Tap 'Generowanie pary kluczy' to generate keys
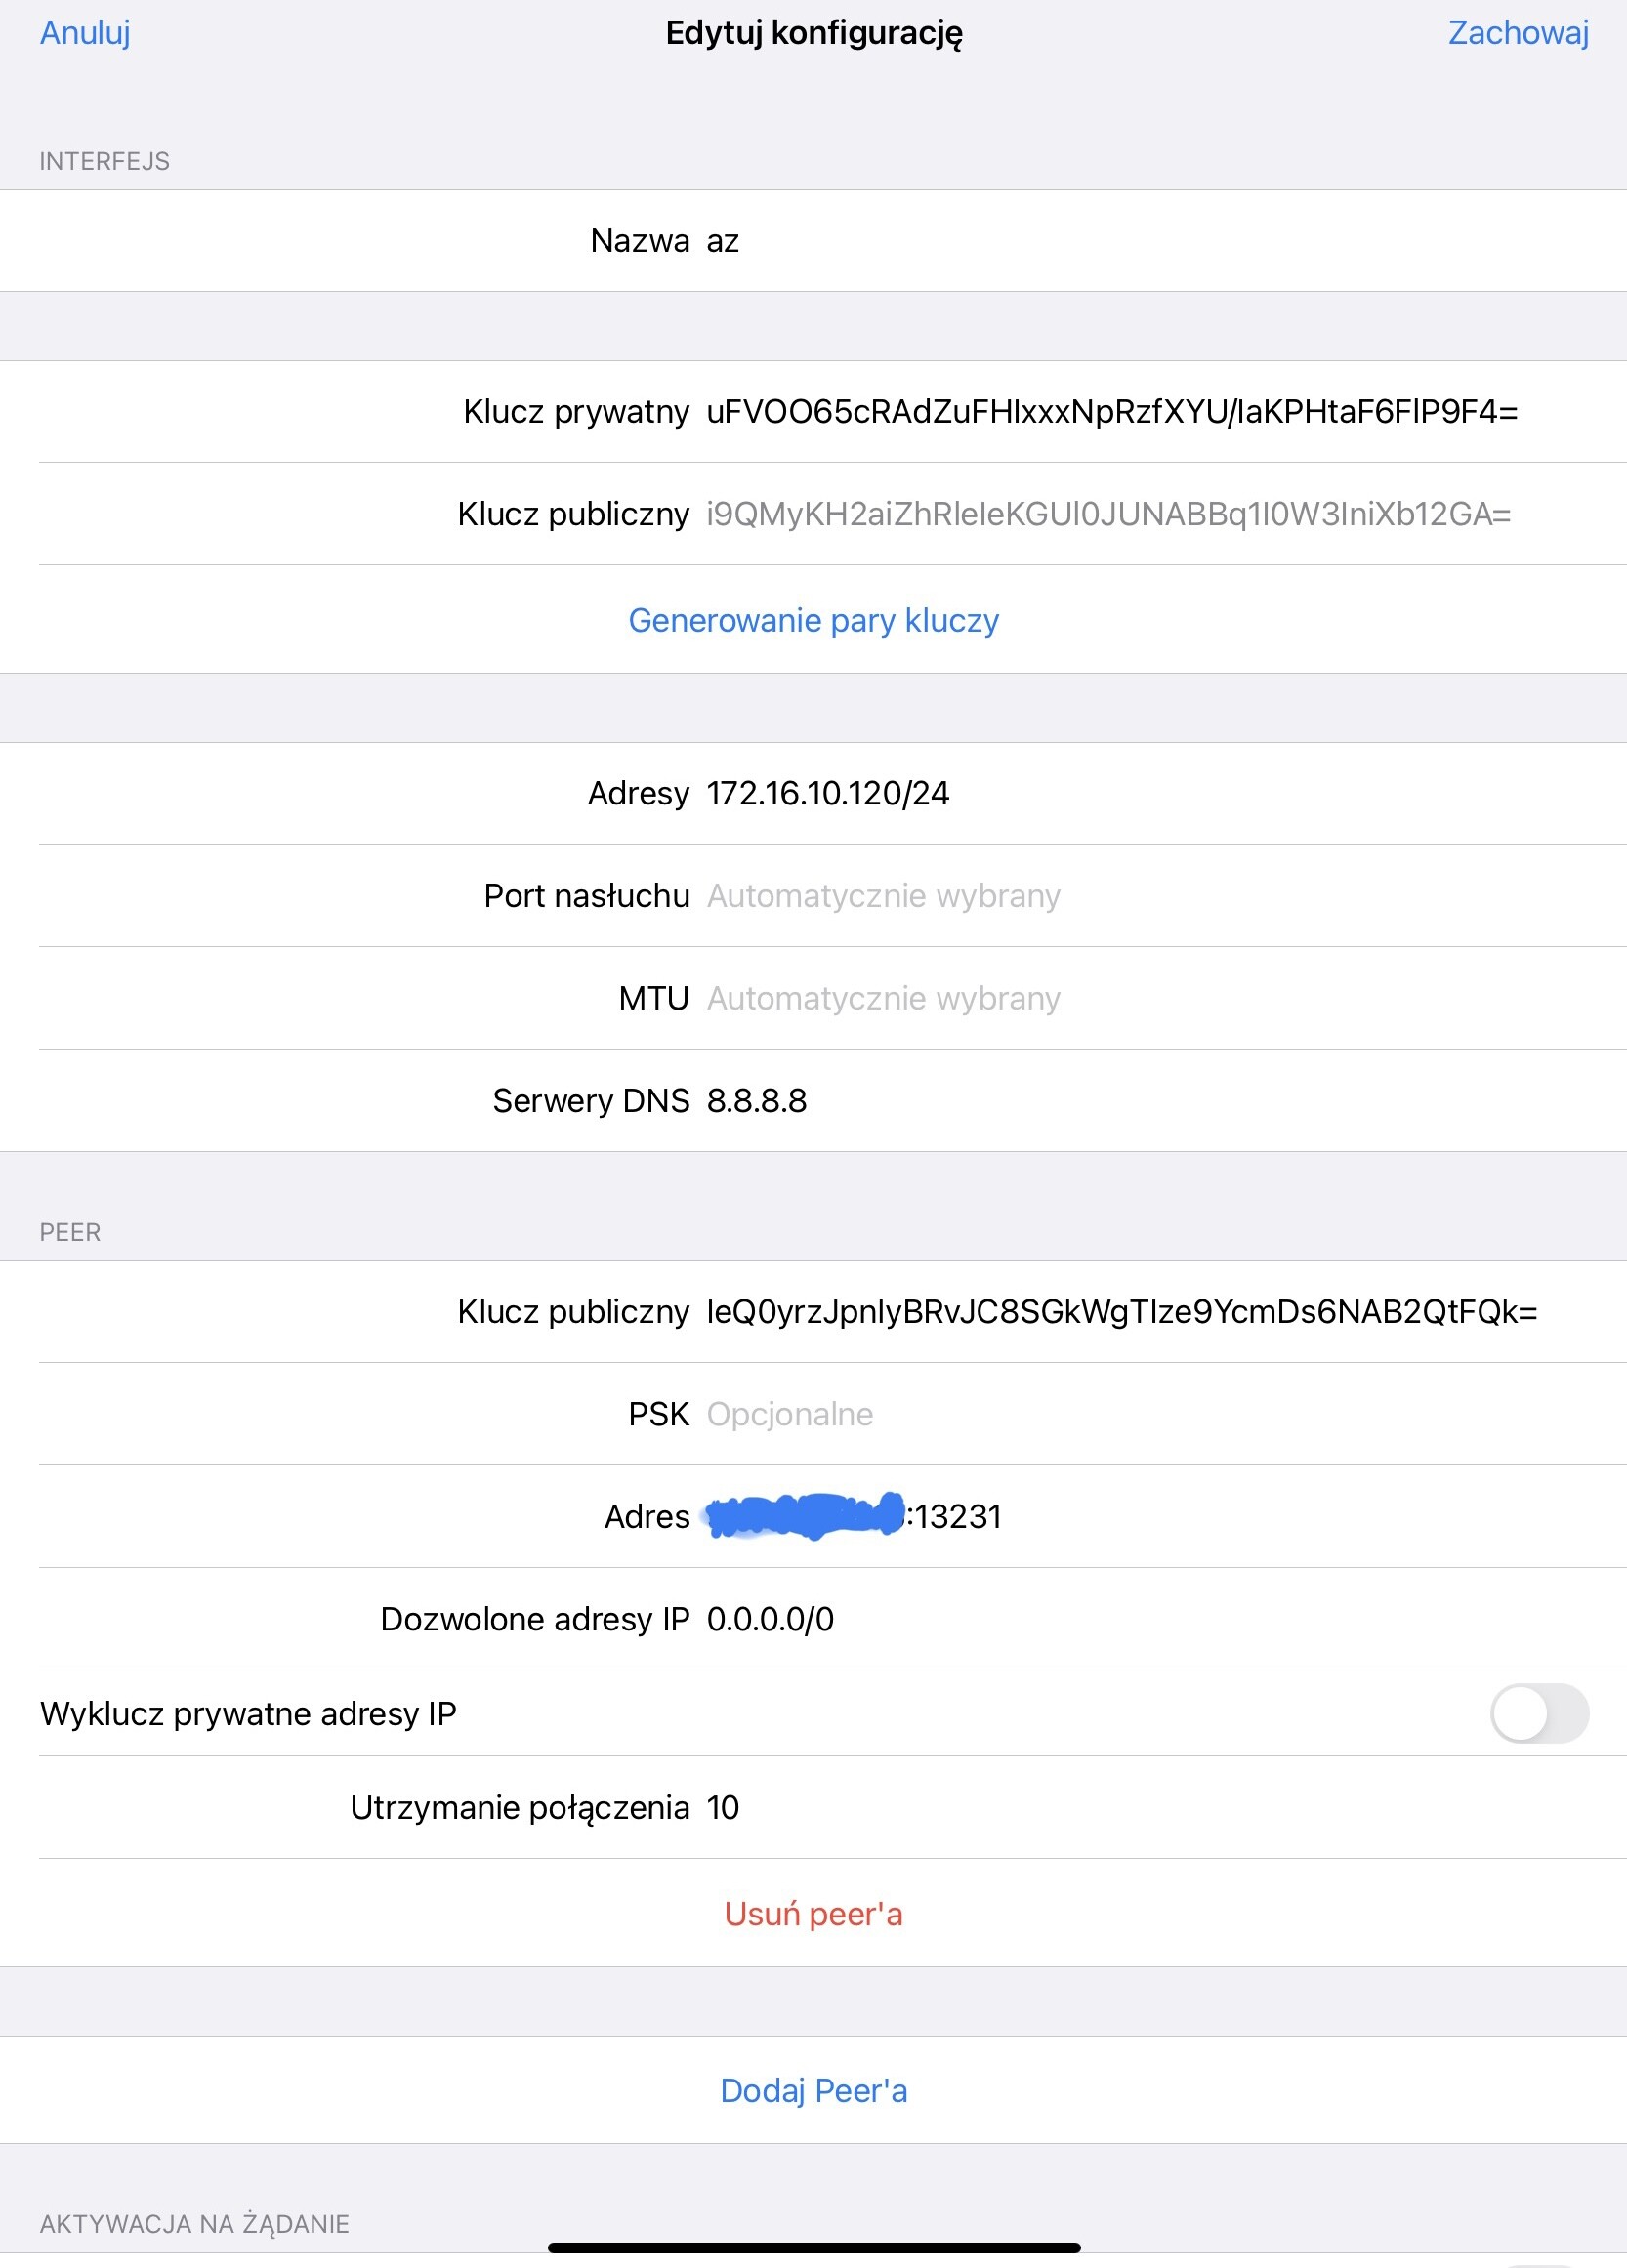 812,620
